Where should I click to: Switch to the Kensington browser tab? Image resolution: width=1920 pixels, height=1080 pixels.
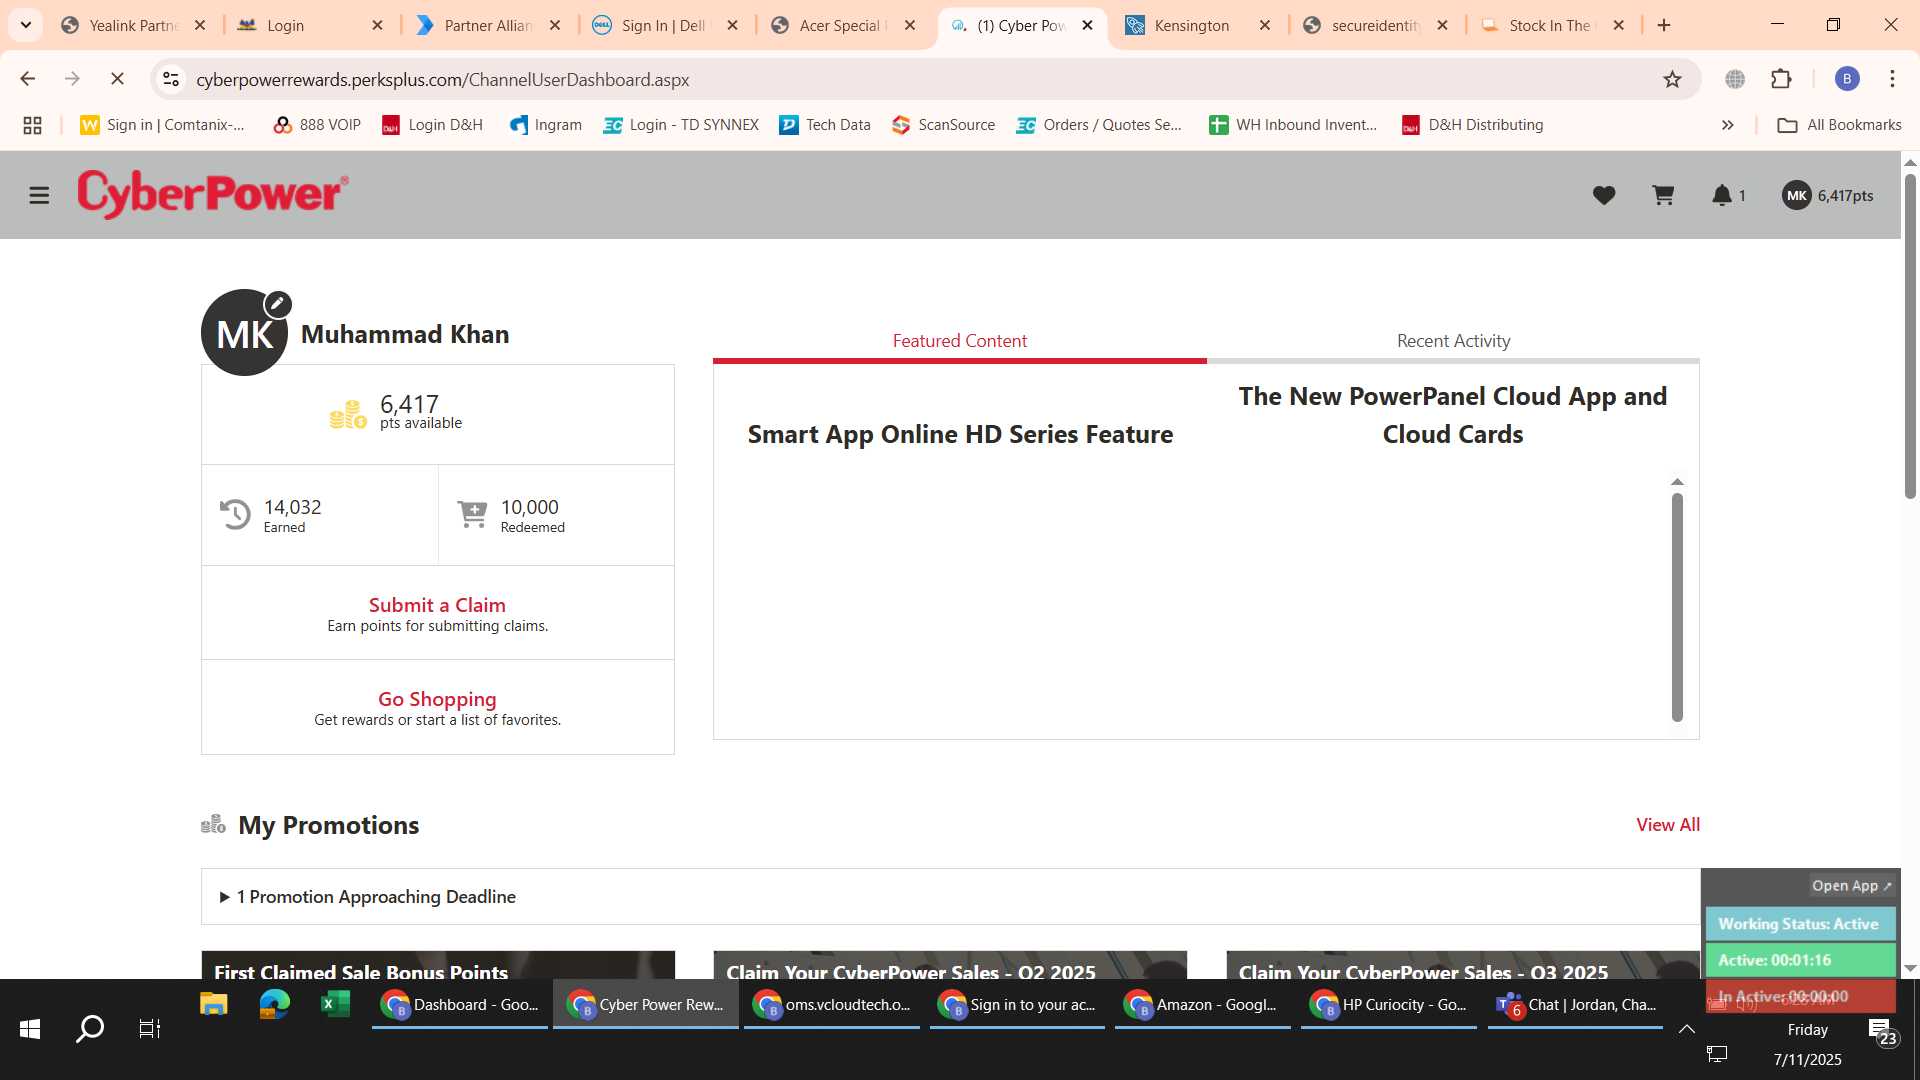click(x=1197, y=25)
